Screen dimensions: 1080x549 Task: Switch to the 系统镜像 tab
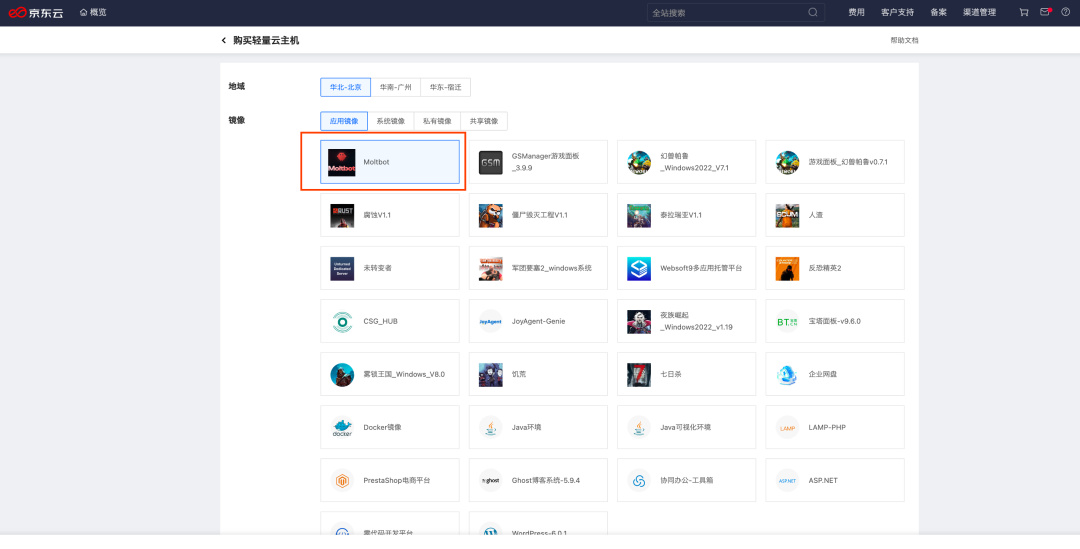click(391, 121)
